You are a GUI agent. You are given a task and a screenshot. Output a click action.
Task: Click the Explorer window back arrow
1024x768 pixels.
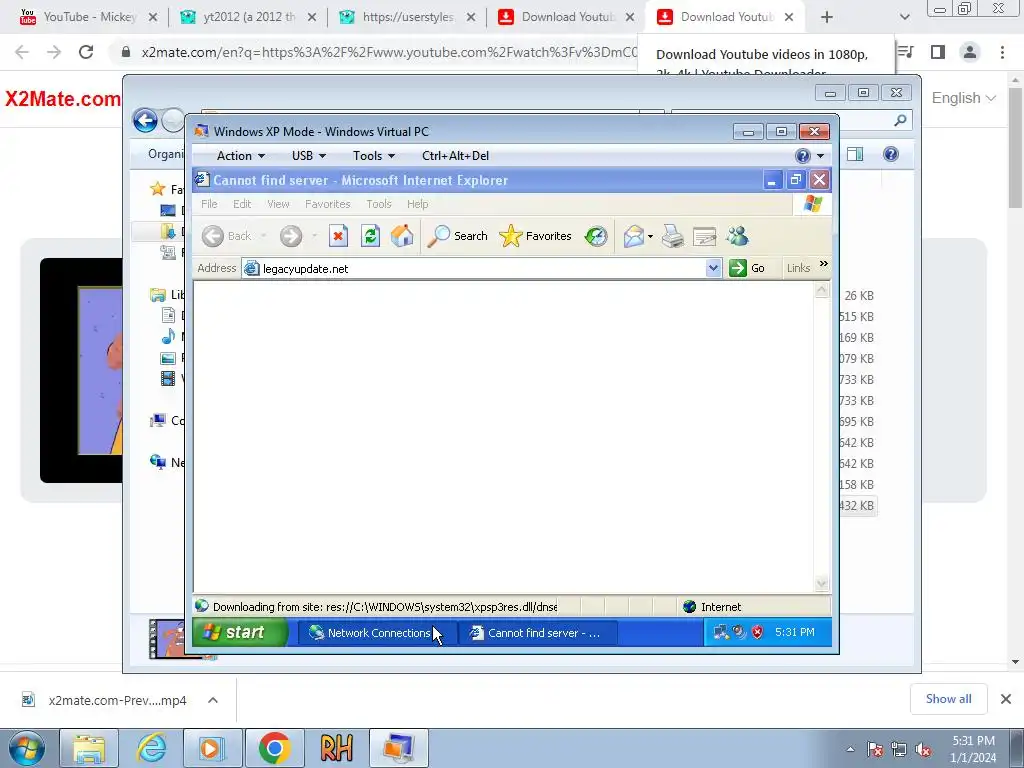coord(145,120)
